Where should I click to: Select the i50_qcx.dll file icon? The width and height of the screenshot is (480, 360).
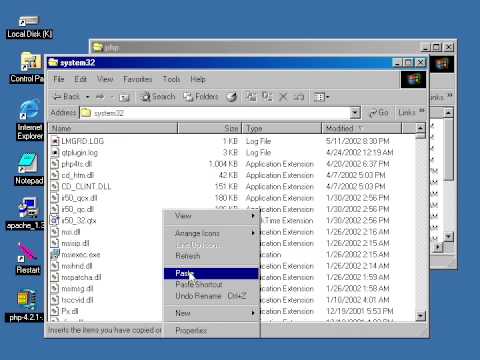[55, 198]
